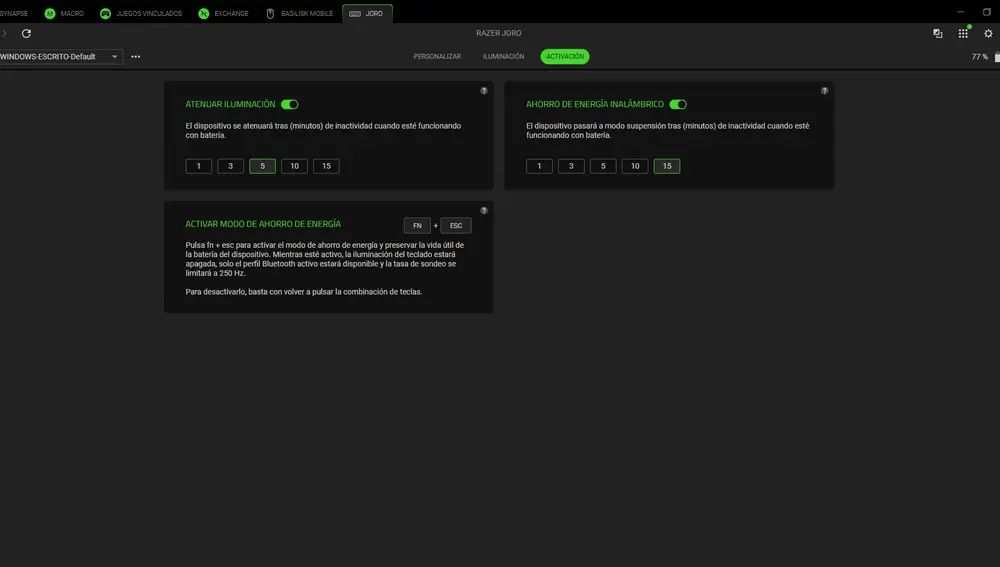The height and width of the screenshot is (567, 1000).
Task: Toggle Ahorro de Energía Inalámbrico switch
Action: tap(678, 104)
